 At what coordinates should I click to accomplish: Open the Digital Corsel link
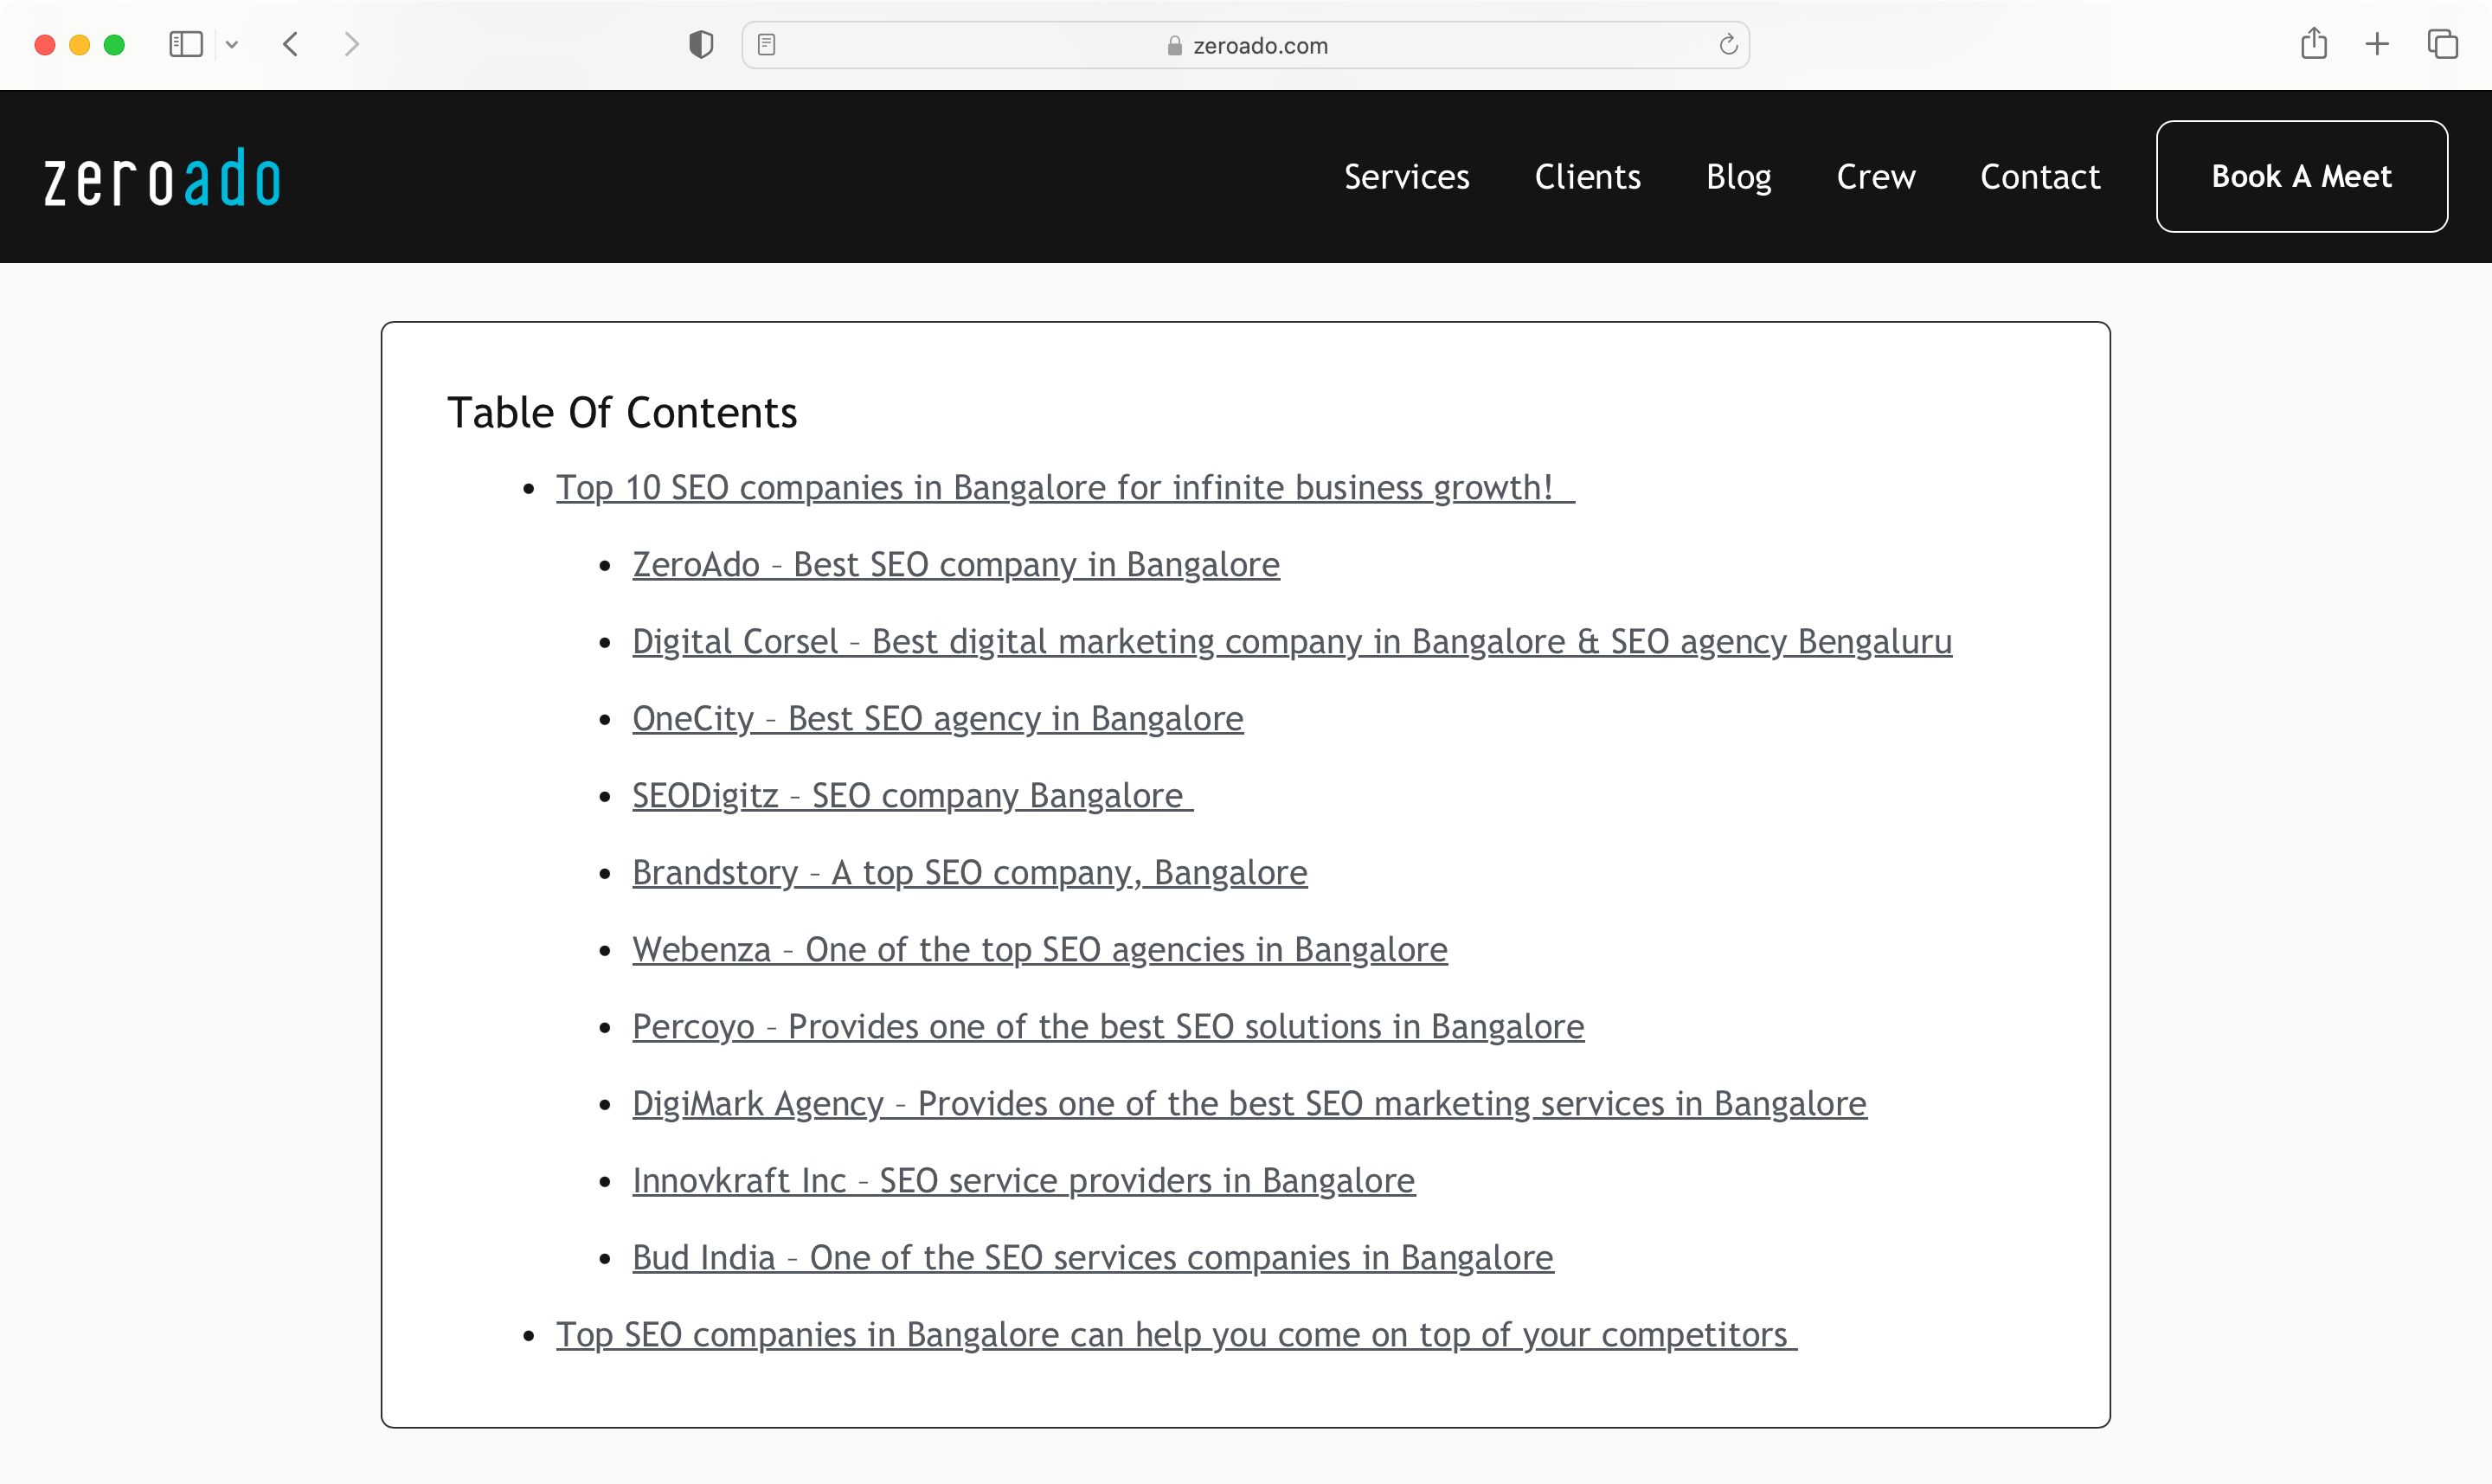click(1292, 642)
